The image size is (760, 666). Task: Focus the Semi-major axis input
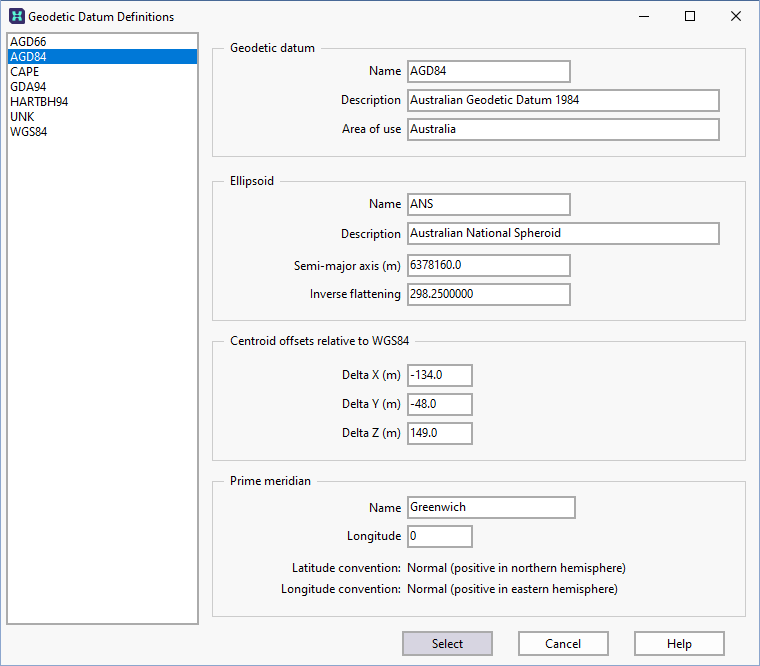point(488,265)
